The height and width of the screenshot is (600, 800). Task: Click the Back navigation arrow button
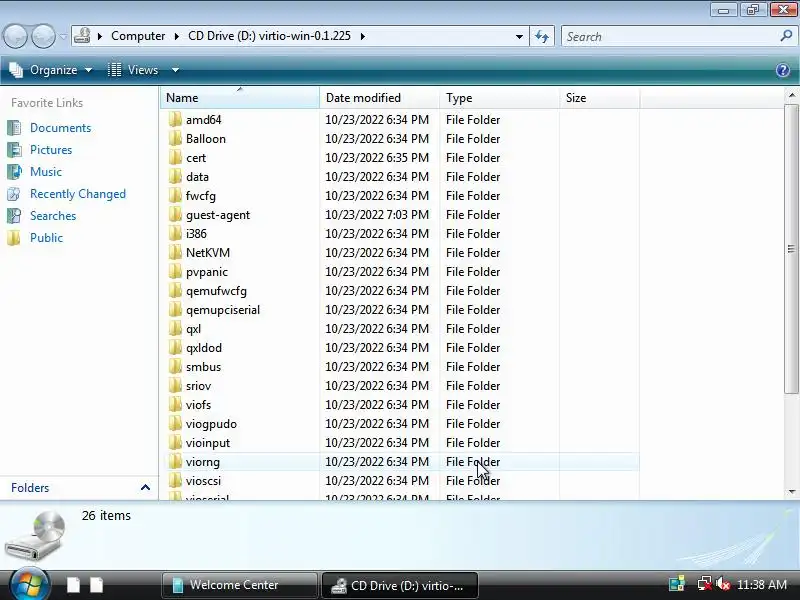15,36
